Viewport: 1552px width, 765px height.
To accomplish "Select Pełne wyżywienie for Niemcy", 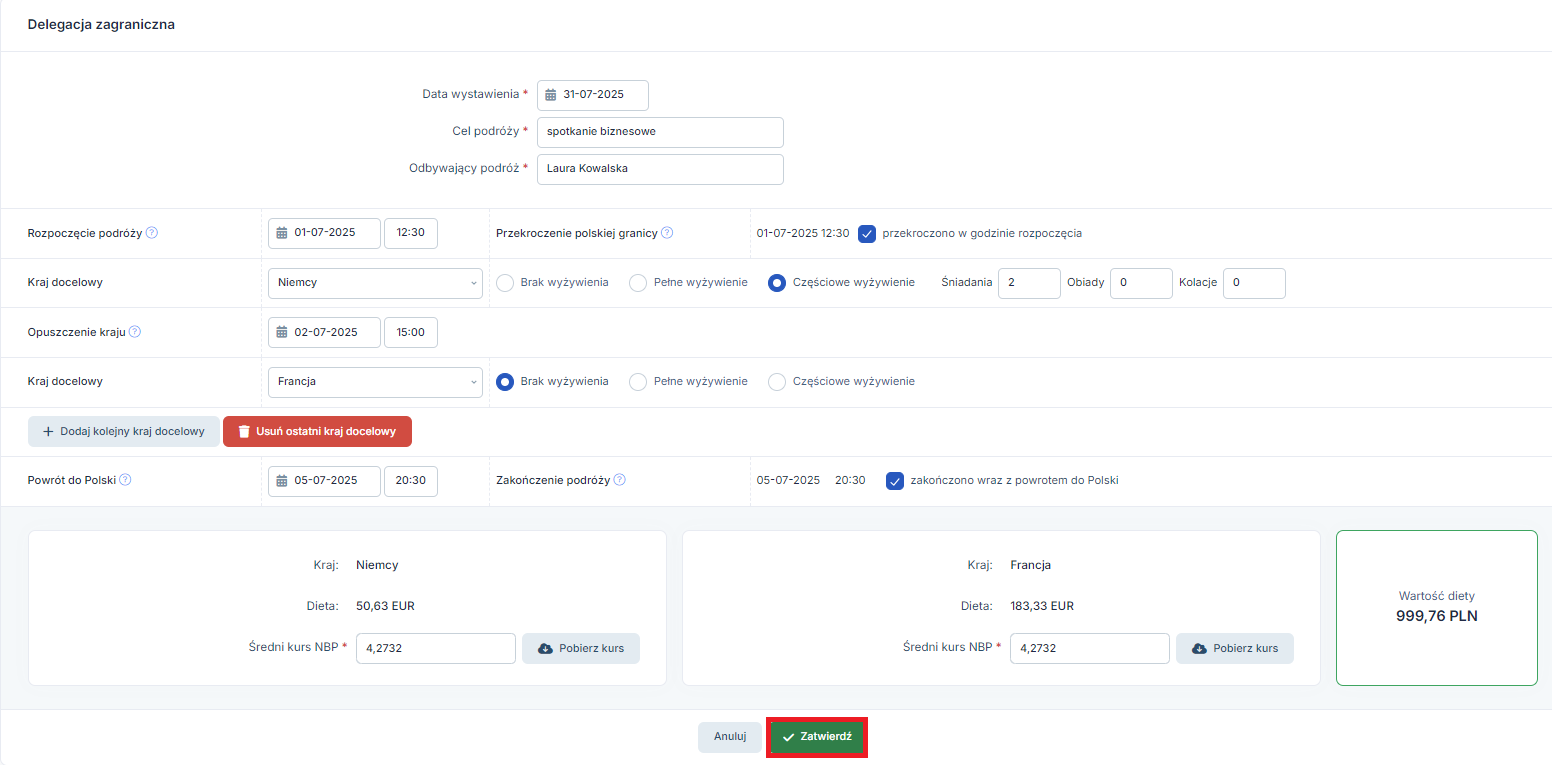I will (x=638, y=283).
